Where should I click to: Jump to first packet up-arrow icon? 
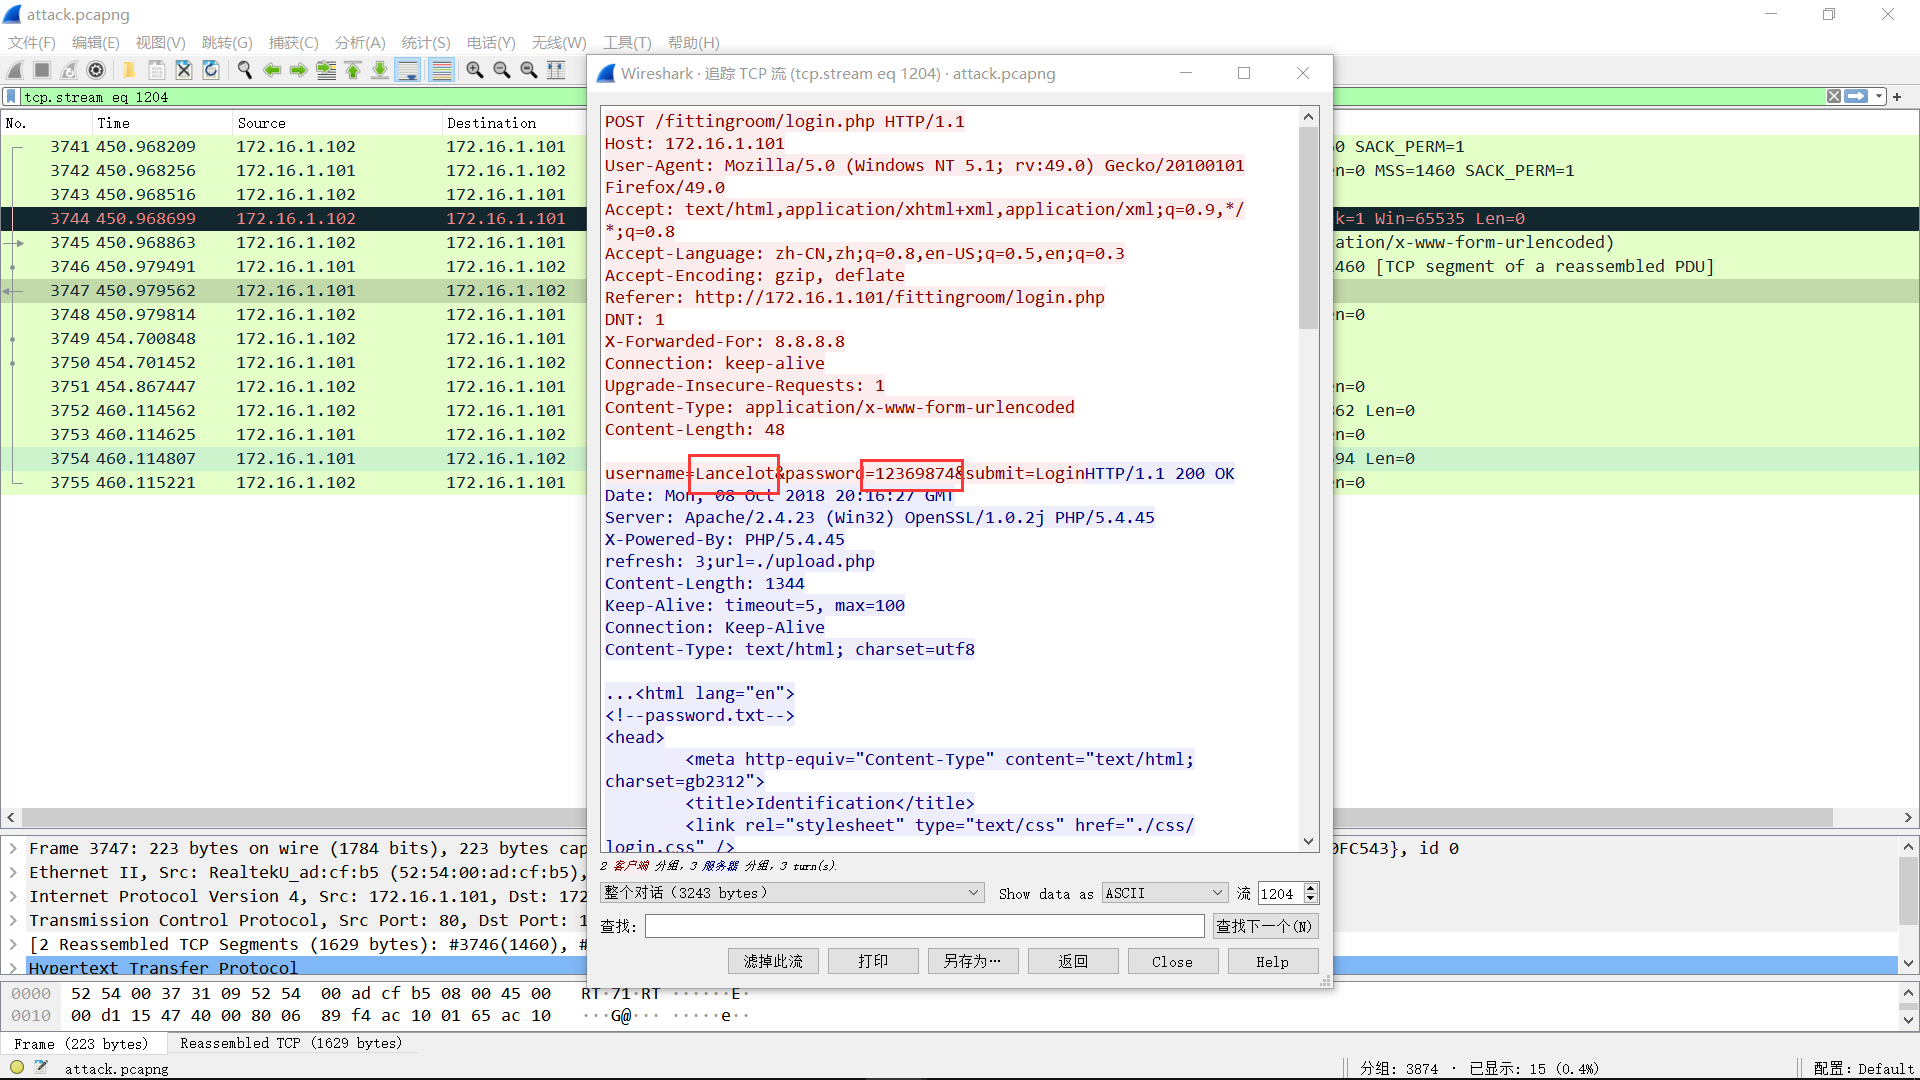352,70
